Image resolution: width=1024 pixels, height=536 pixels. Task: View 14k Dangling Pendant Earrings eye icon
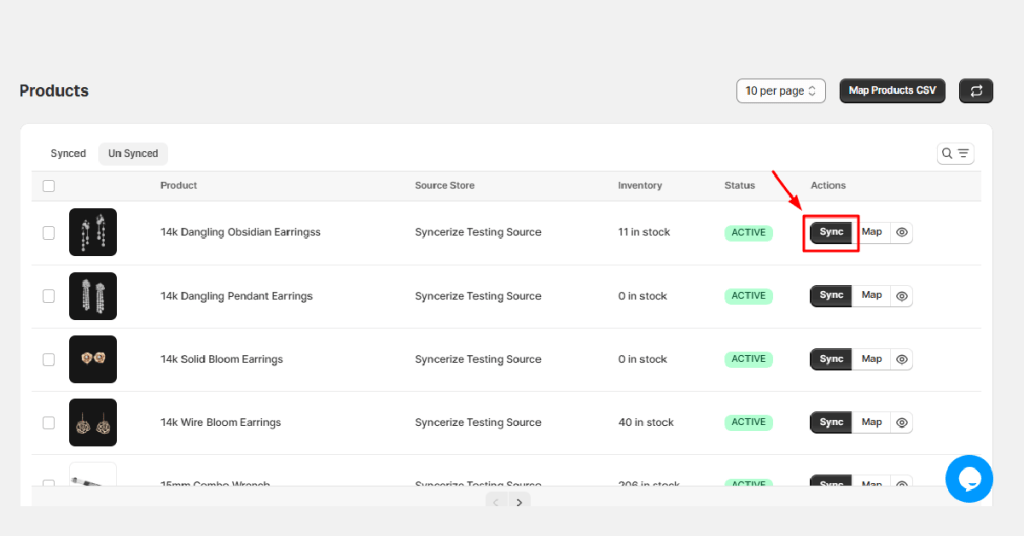pos(901,296)
